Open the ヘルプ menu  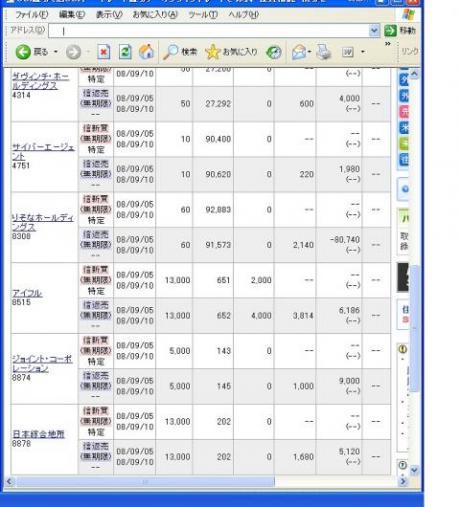pyautogui.click(x=244, y=15)
